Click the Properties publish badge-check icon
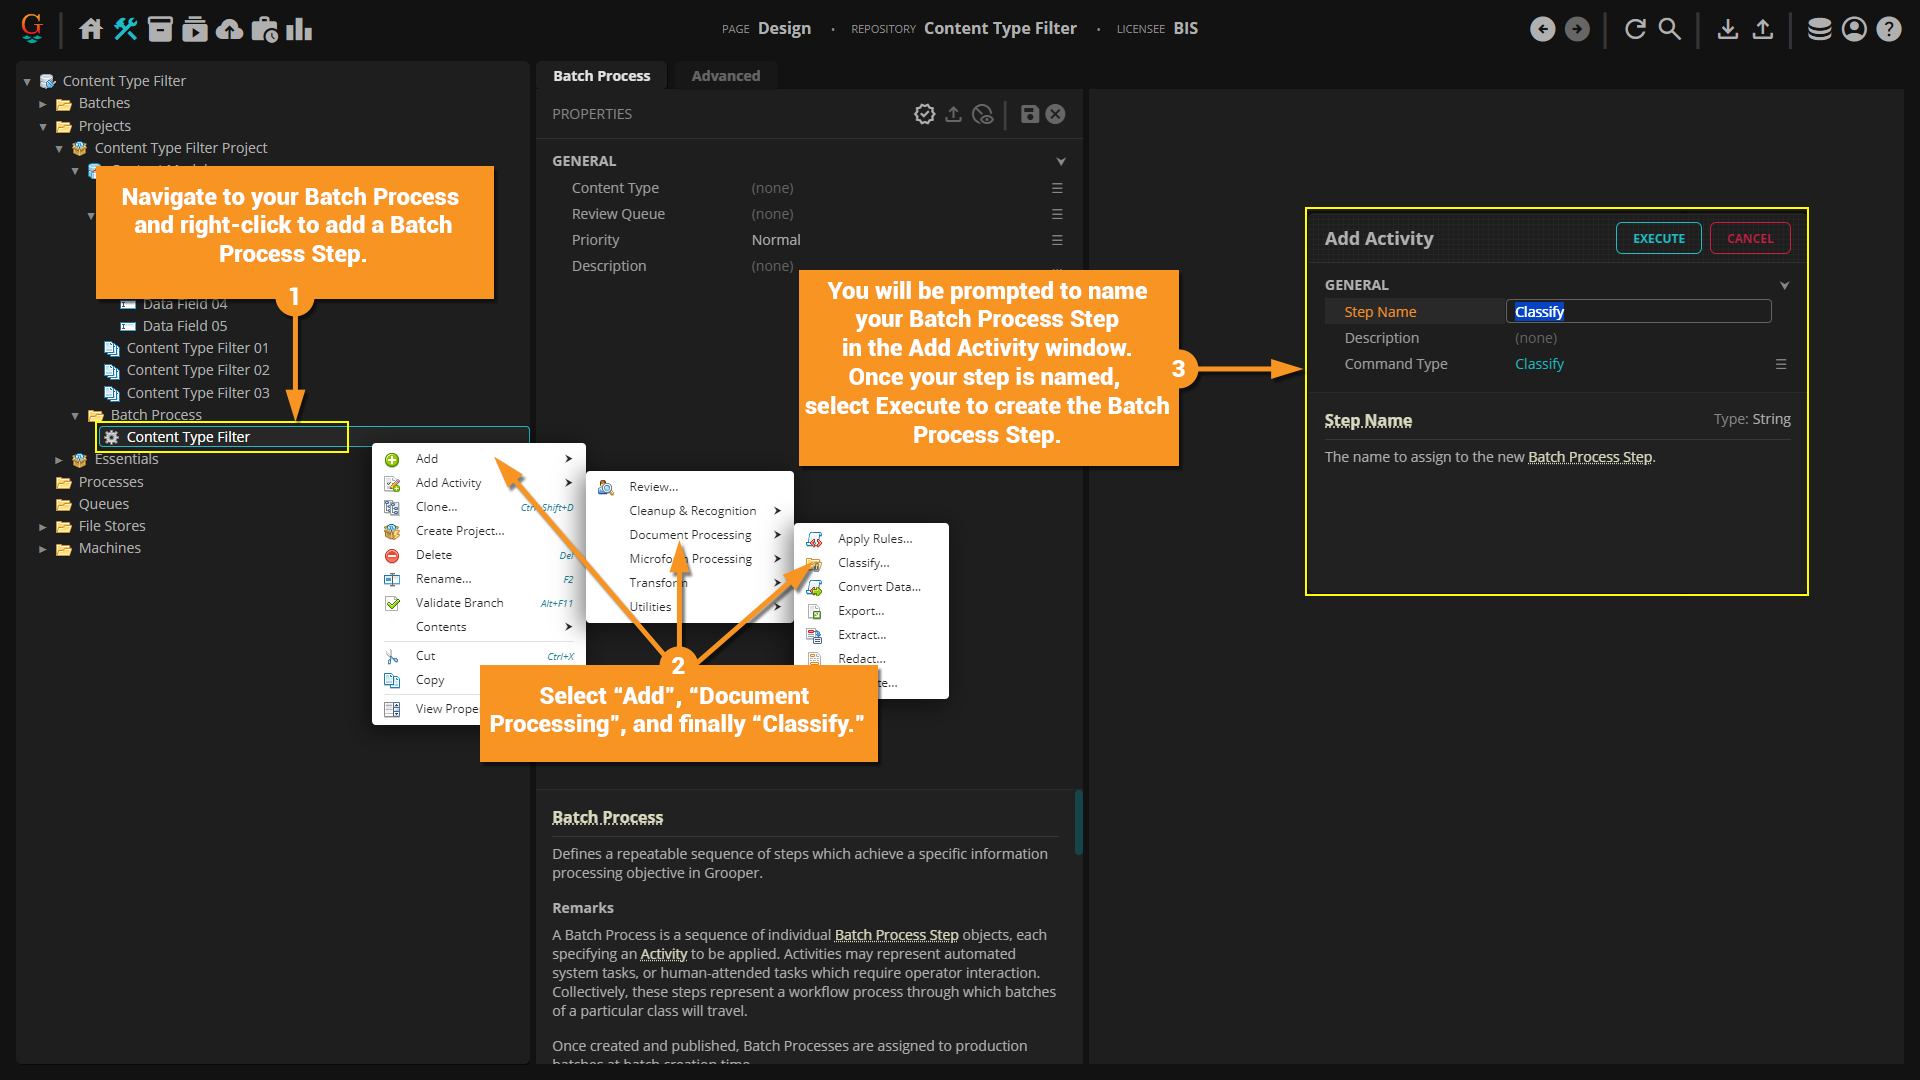1920x1080 pixels. pos(925,114)
